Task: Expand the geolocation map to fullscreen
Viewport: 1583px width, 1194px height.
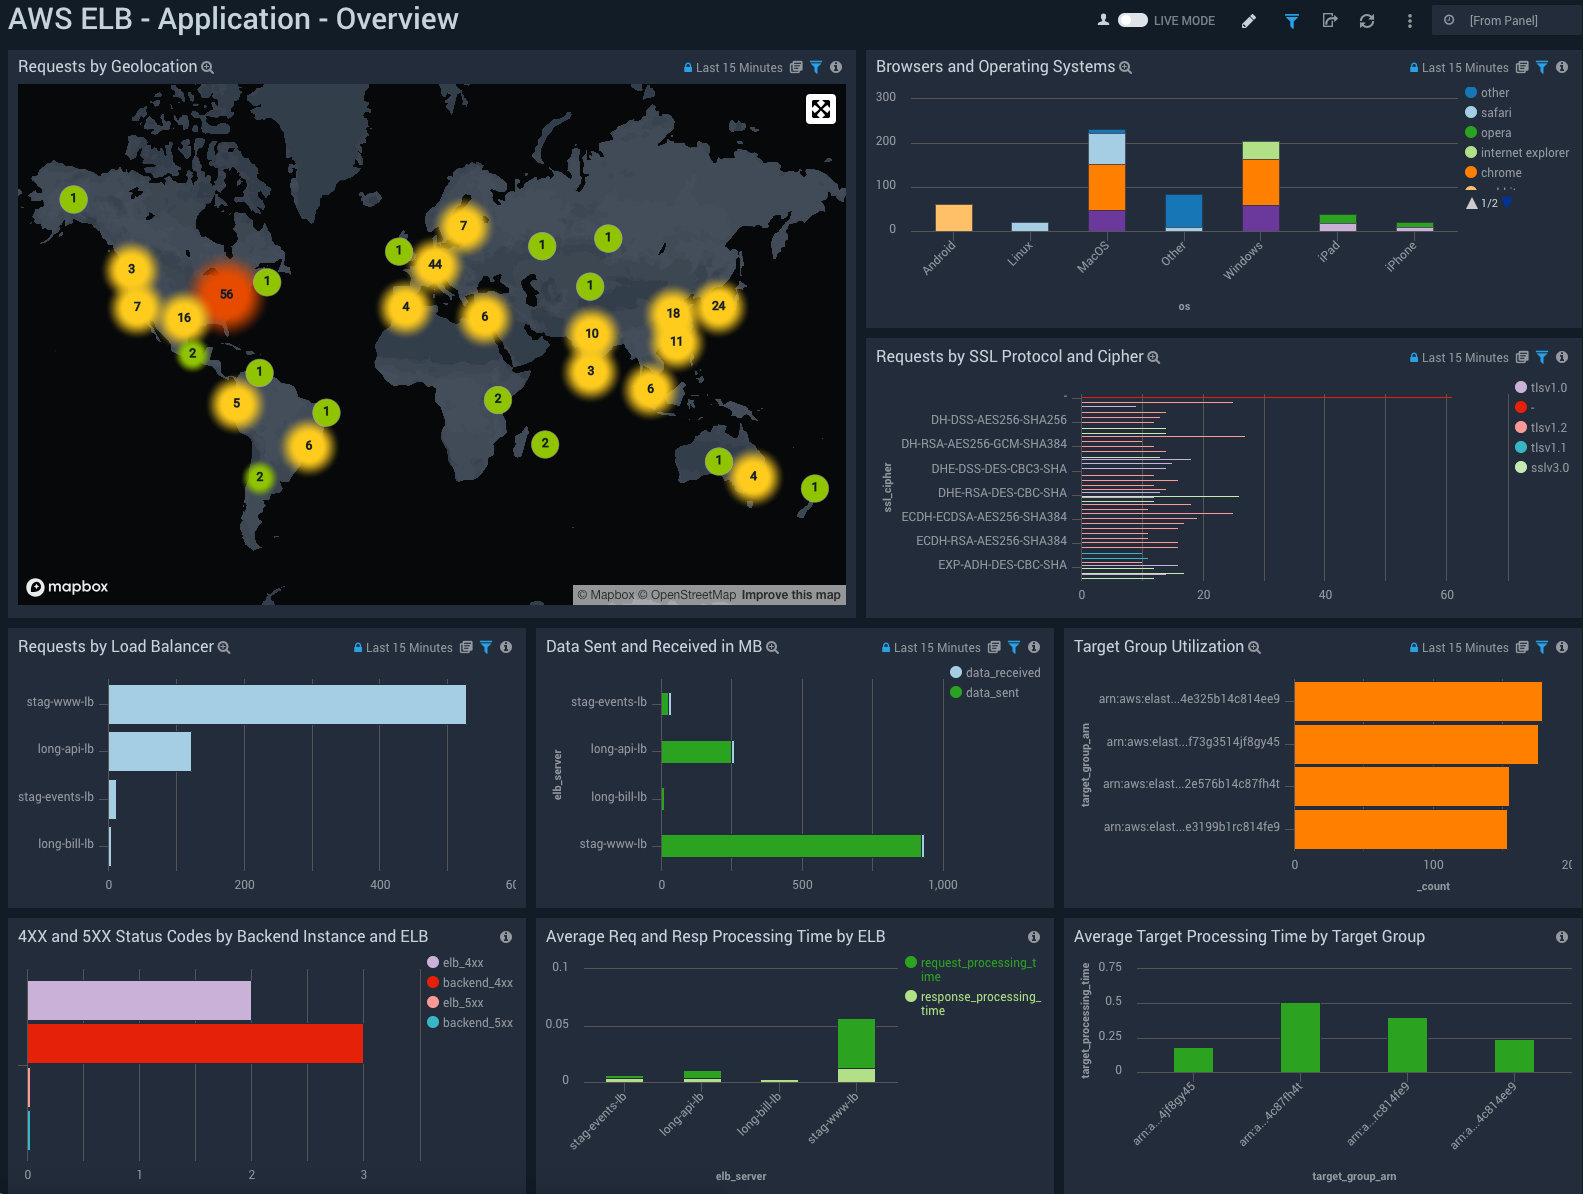Action: [820, 109]
